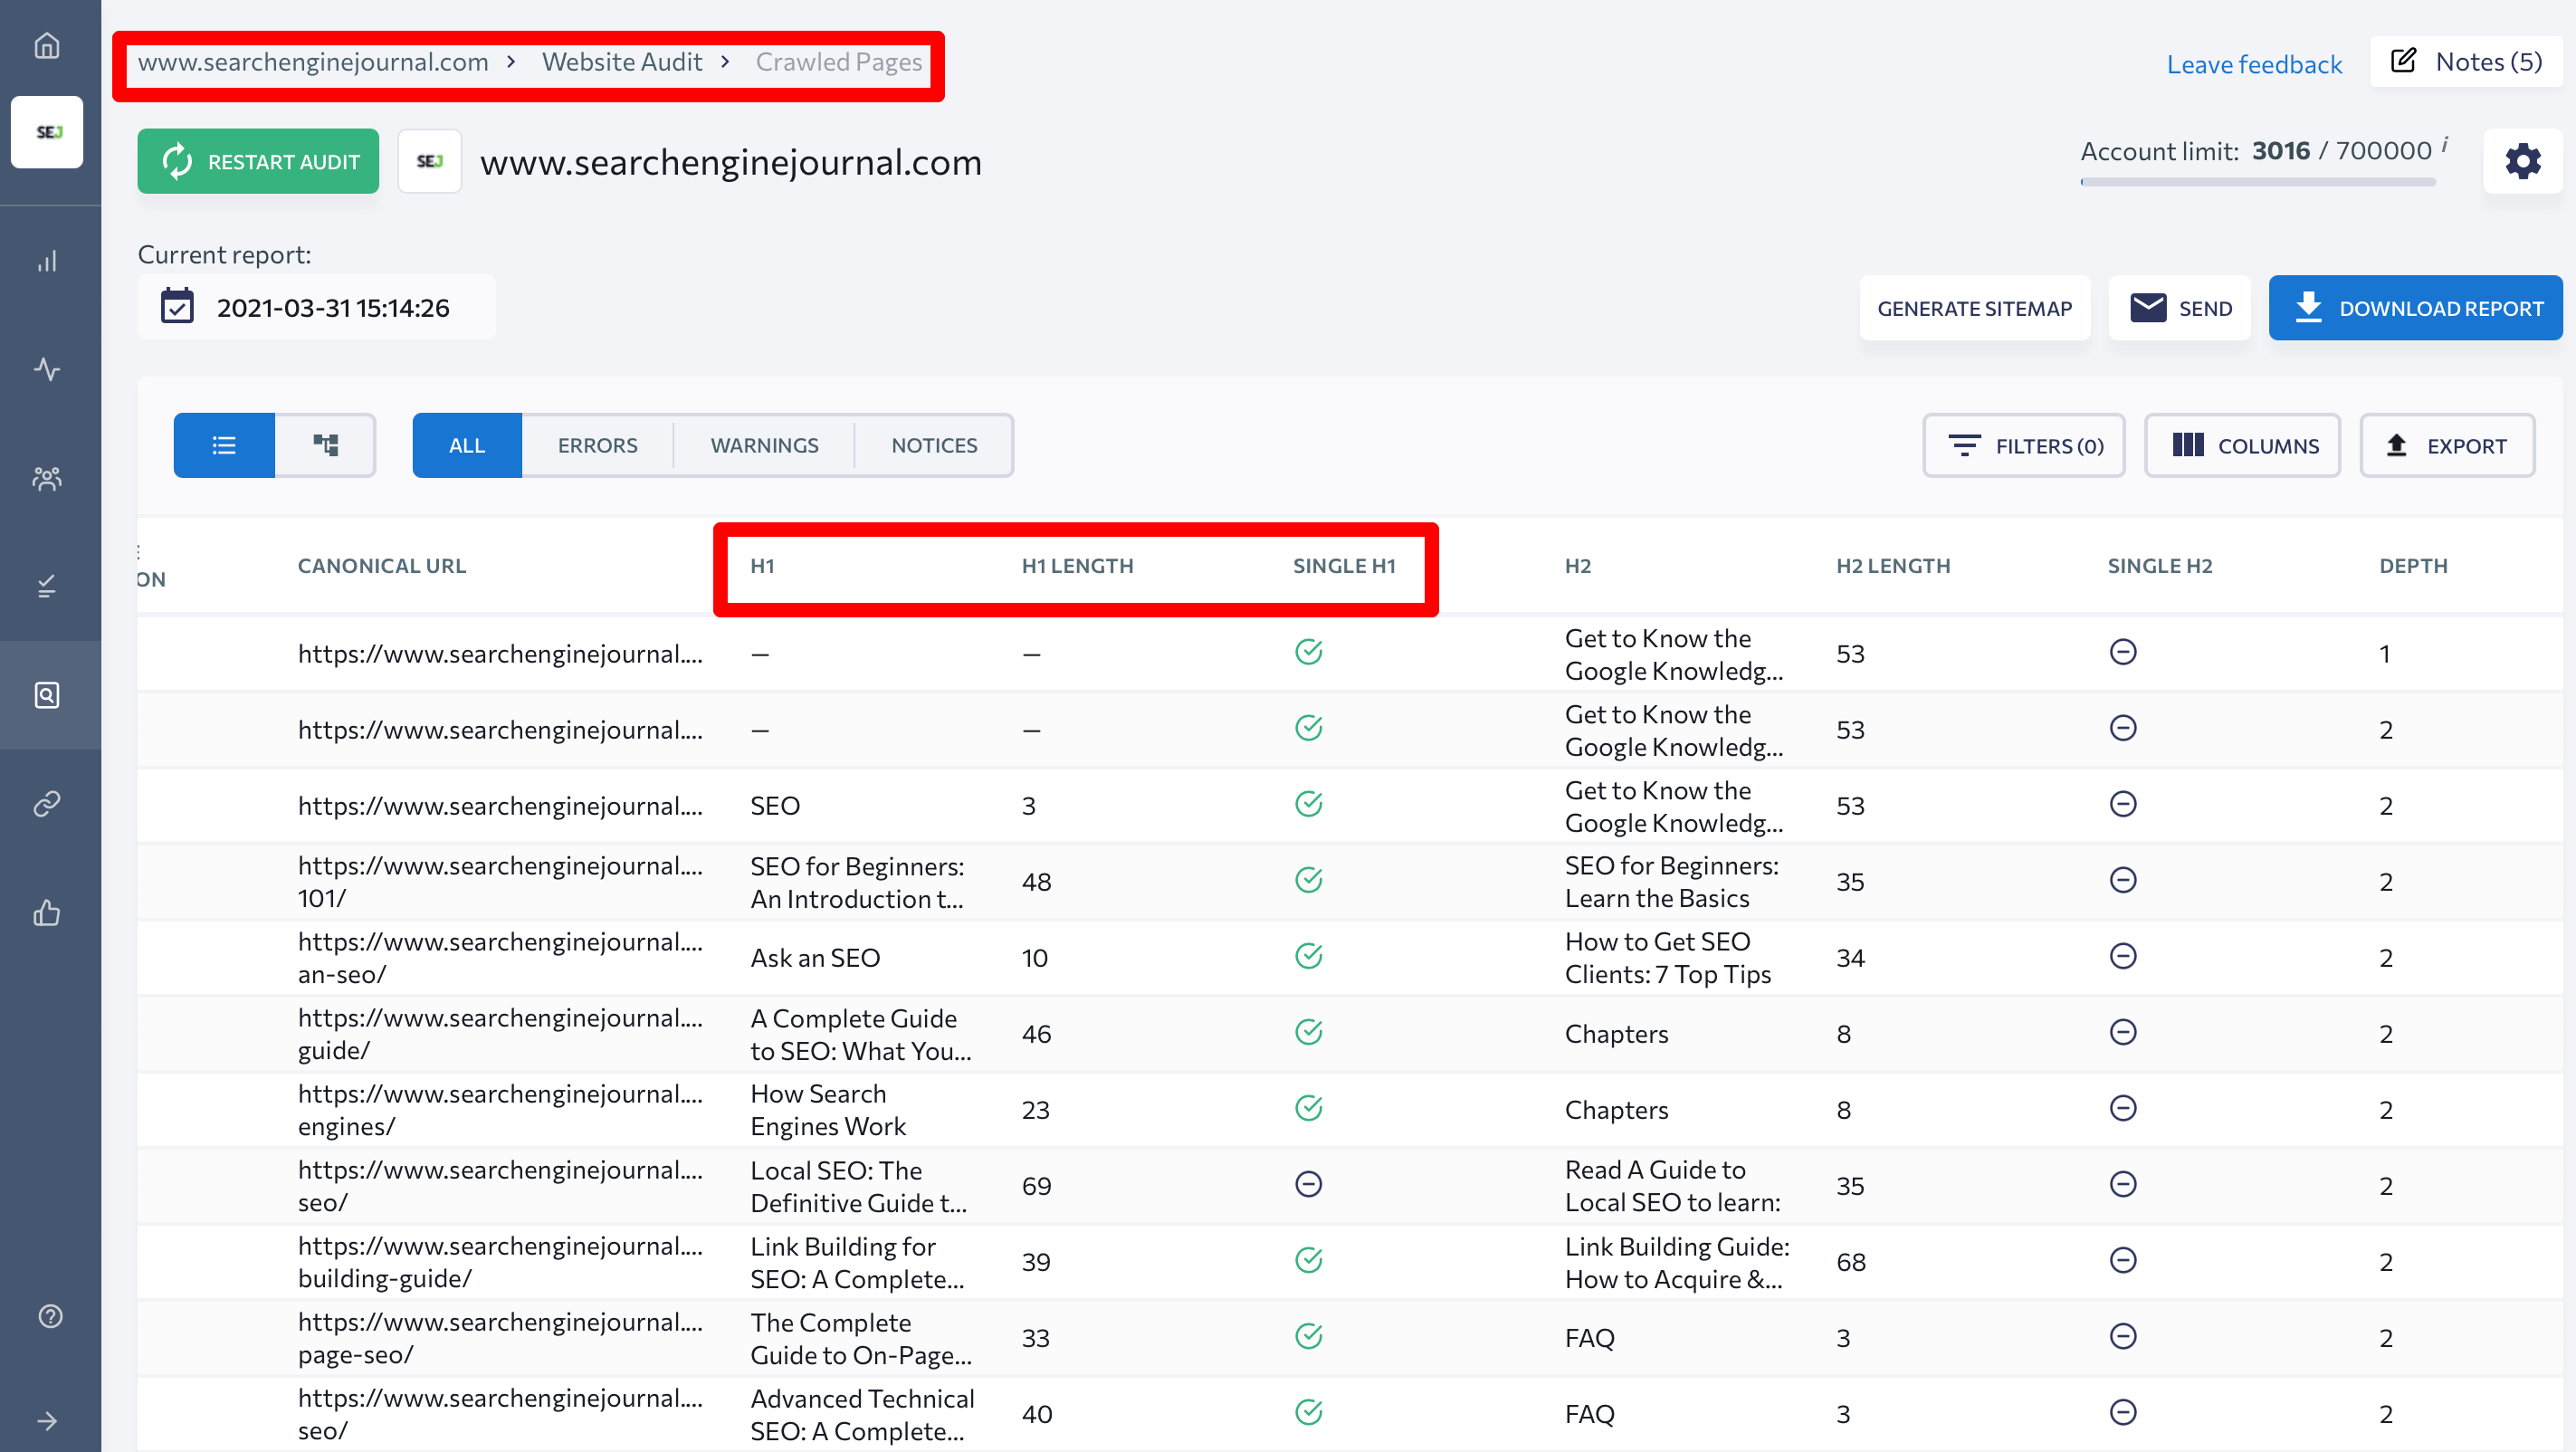Open the activity pulse icon in the sidebar
The width and height of the screenshot is (2576, 1452).
(47, 369)
